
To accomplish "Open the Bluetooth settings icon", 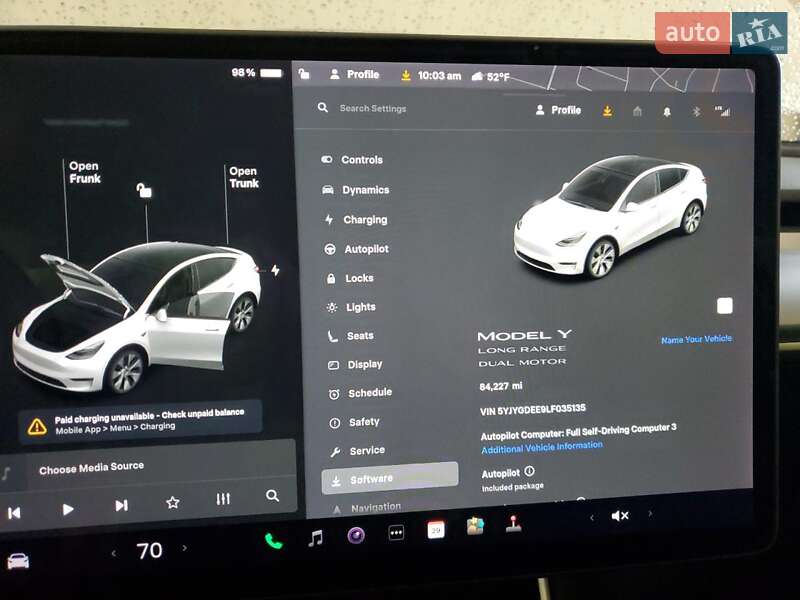I will (x=695, y=110).
